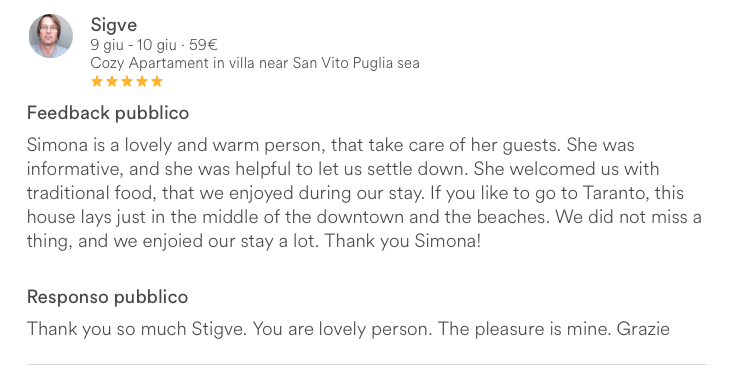Click the words San Vito Puglia sea
Viewport: 738px width, 367px height.
356,63
